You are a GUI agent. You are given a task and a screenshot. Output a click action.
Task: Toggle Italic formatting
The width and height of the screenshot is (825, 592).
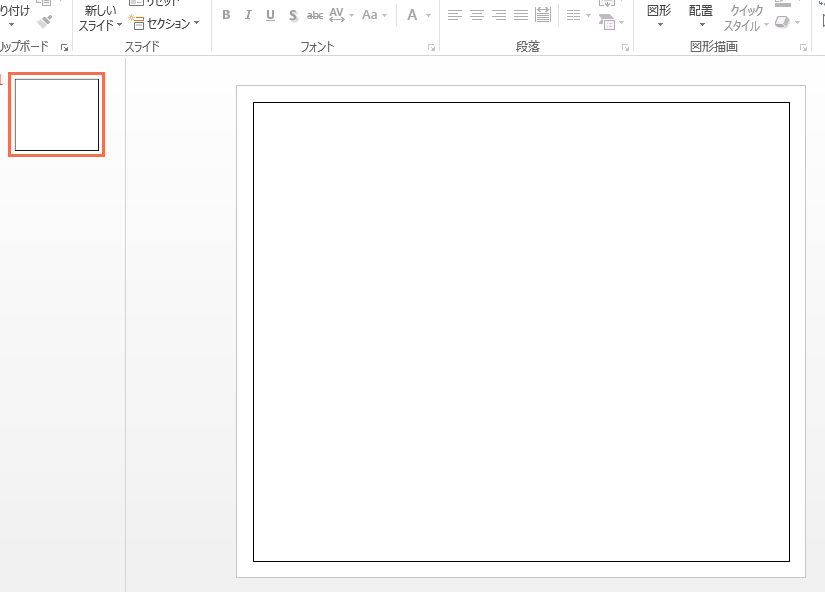pos(248,15)
